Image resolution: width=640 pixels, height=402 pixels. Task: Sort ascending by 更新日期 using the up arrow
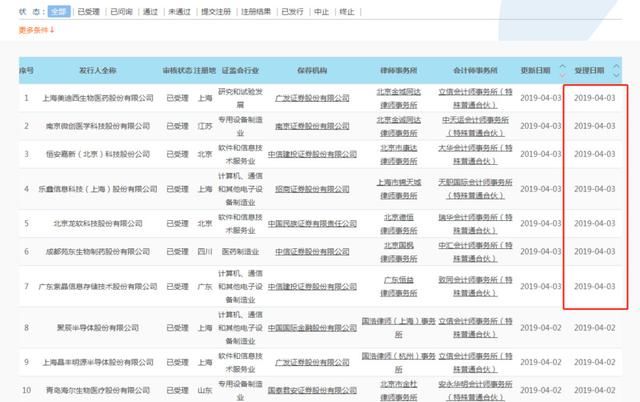[x=562, y=67]
